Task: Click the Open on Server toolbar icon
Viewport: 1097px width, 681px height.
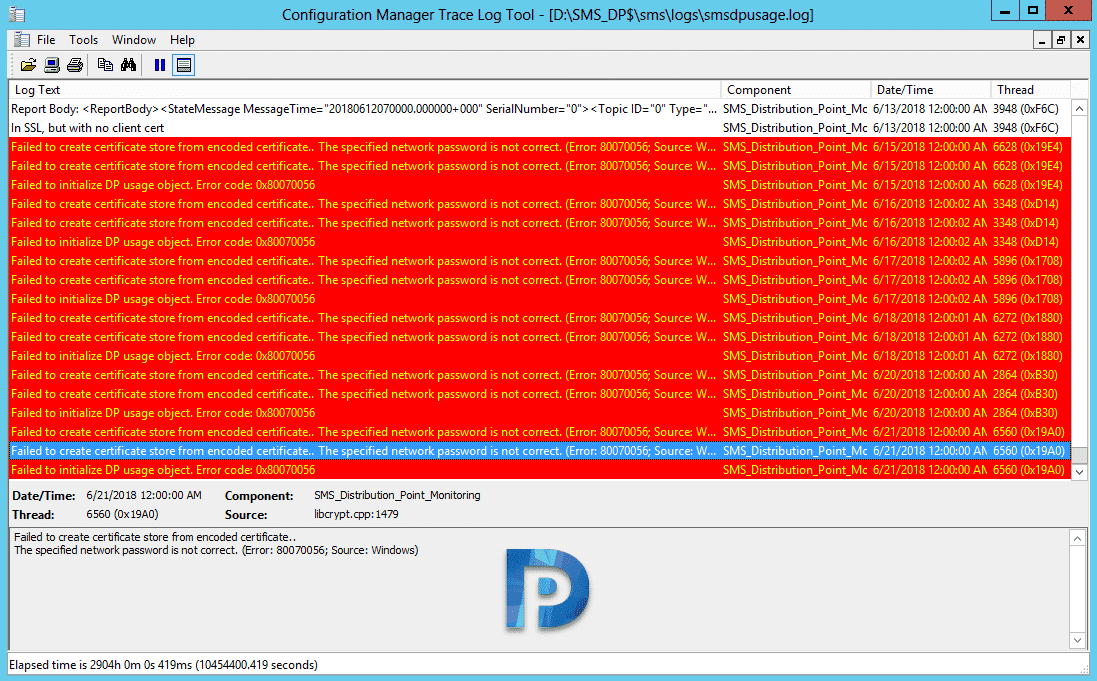Action: coord(52,65)
